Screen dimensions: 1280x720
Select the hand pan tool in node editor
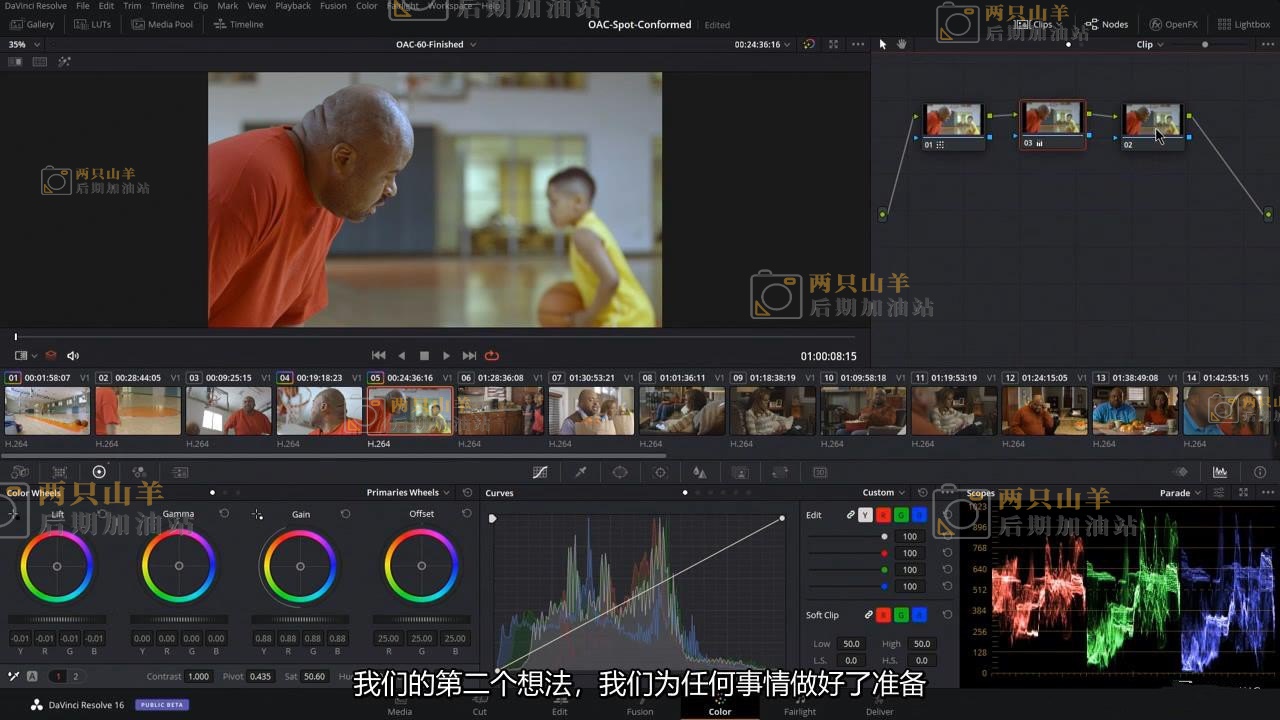[901, 44]
